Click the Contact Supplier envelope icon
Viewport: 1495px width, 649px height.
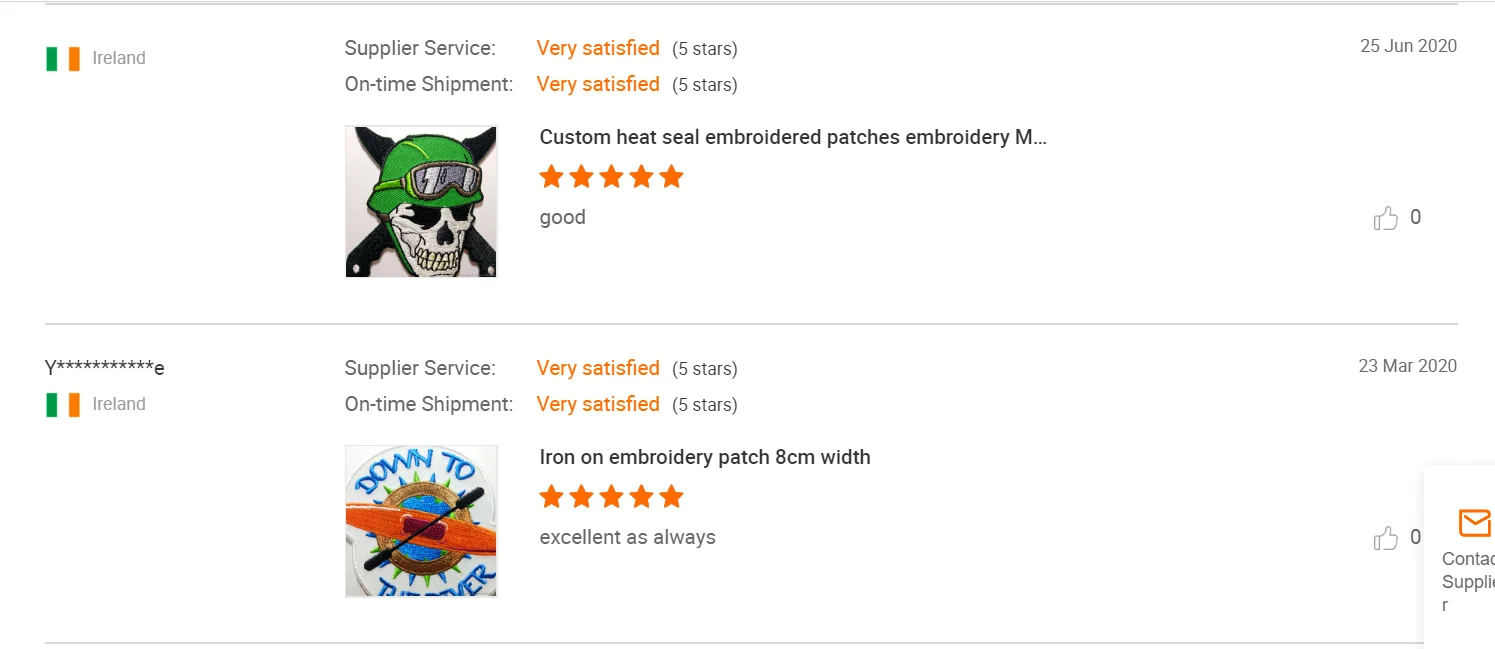1474,523
